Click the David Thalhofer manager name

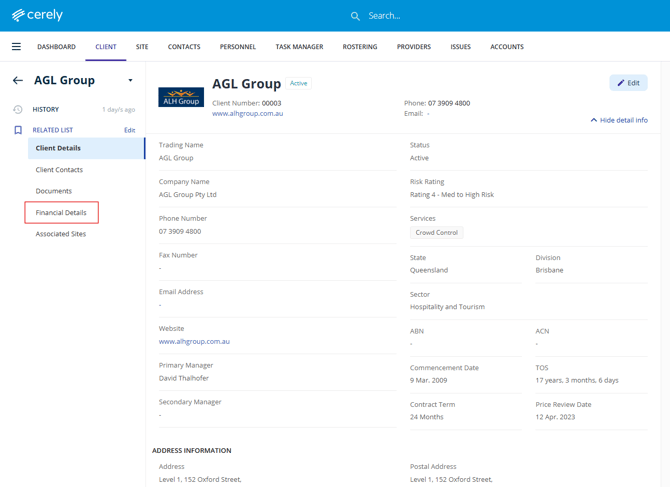184,378
